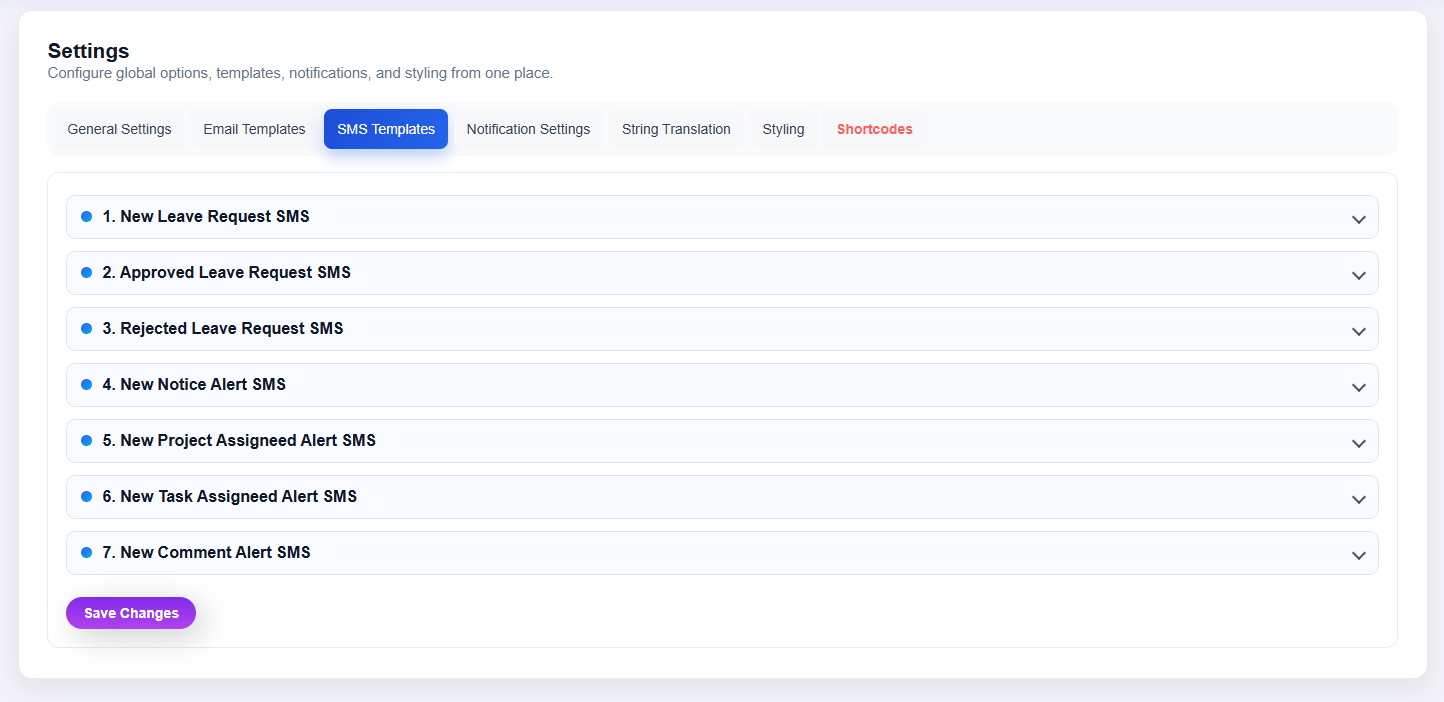
Task: Click blue dot beside New Project Assigneed Alert SMS
Action: (x=86, y=440)
